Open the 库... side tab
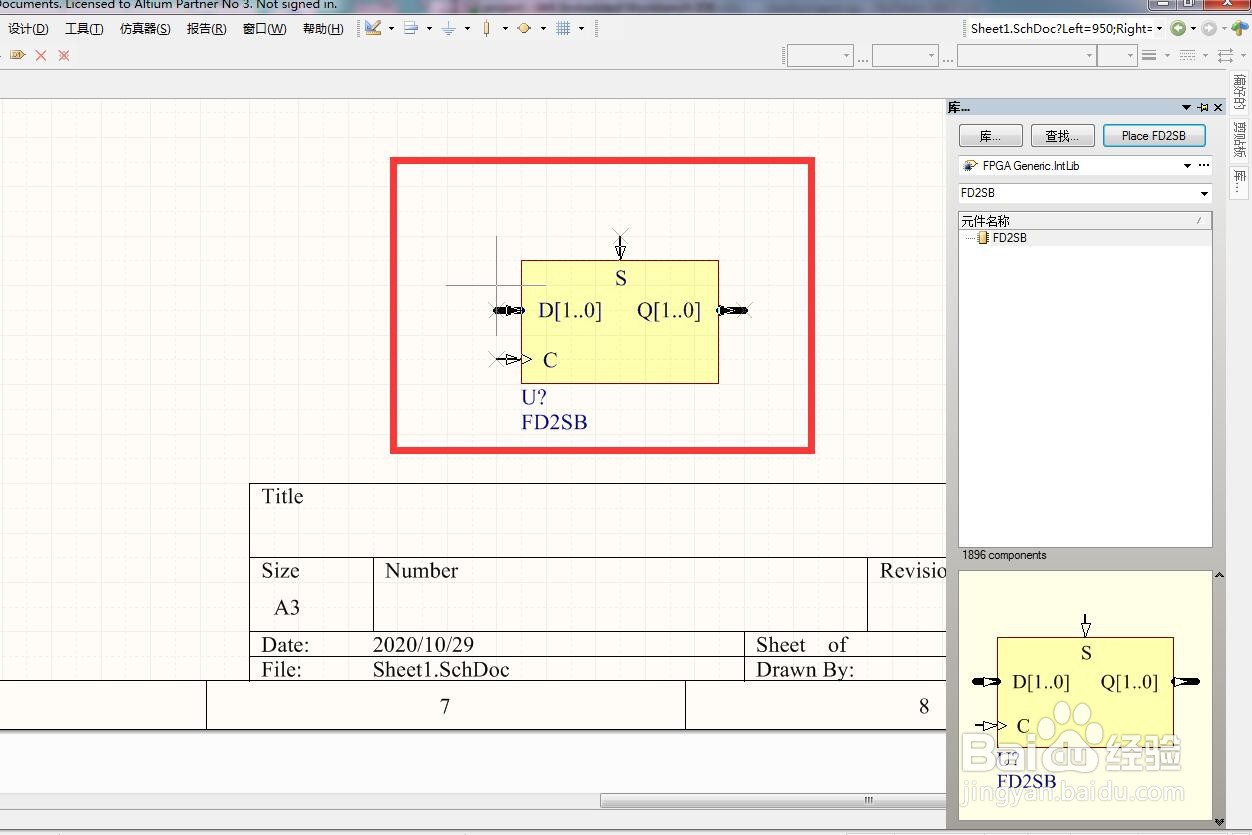 (1240, 181)
